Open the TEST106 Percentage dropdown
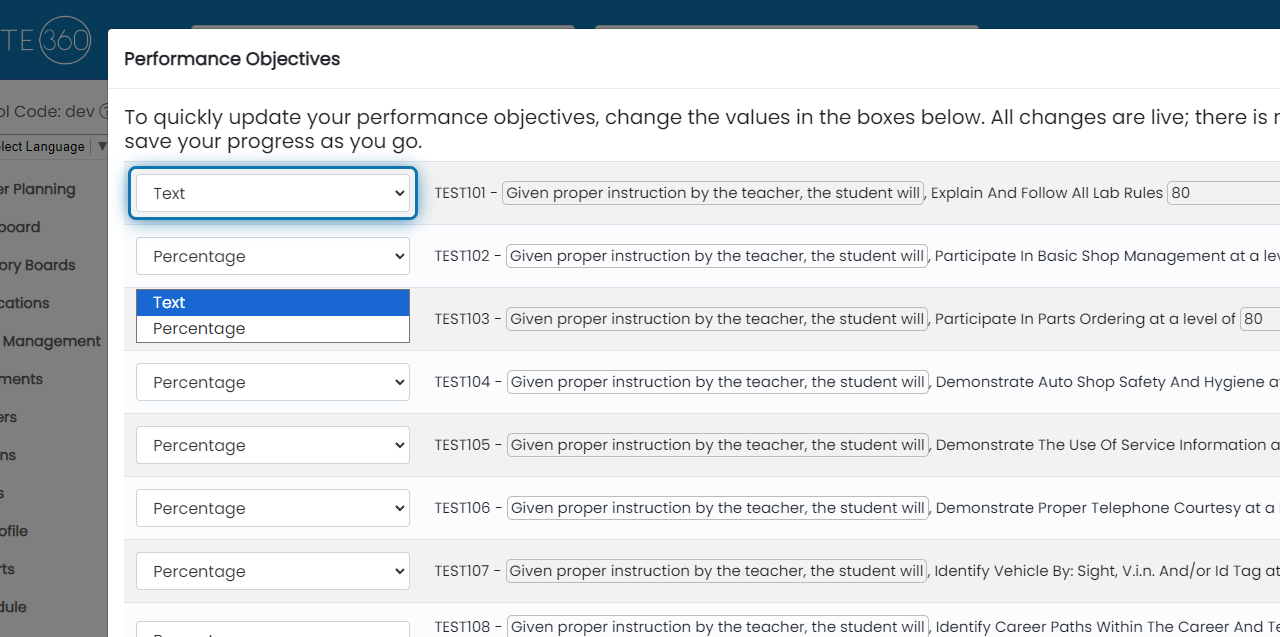Viewport: 1280px width, 637px height. [272, 508]
